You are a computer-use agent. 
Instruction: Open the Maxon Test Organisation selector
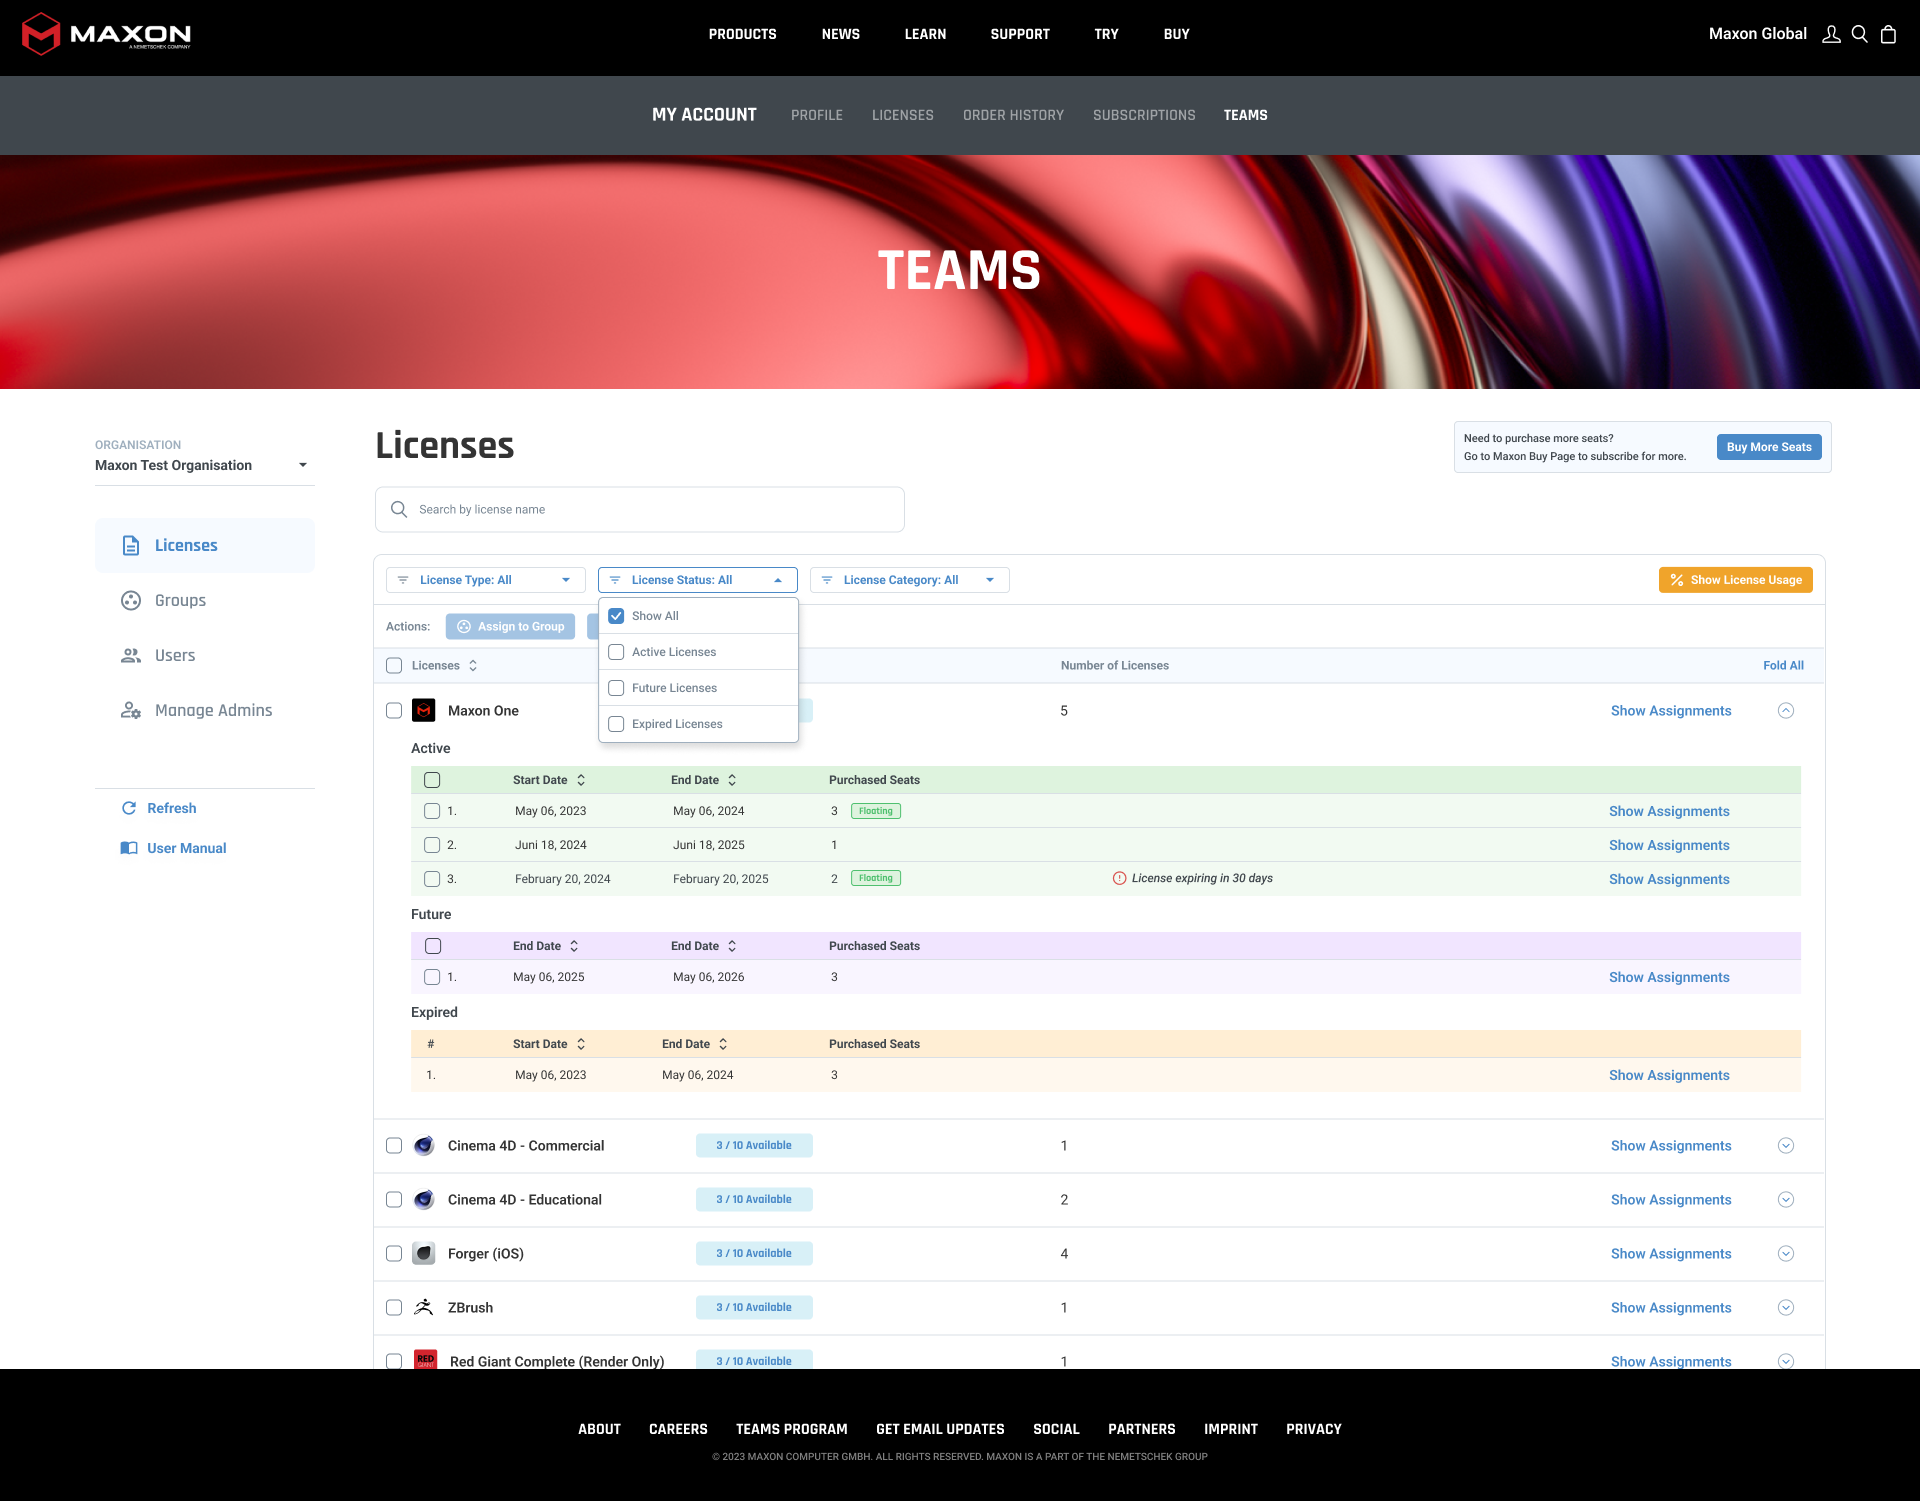[x=204, y=465]
